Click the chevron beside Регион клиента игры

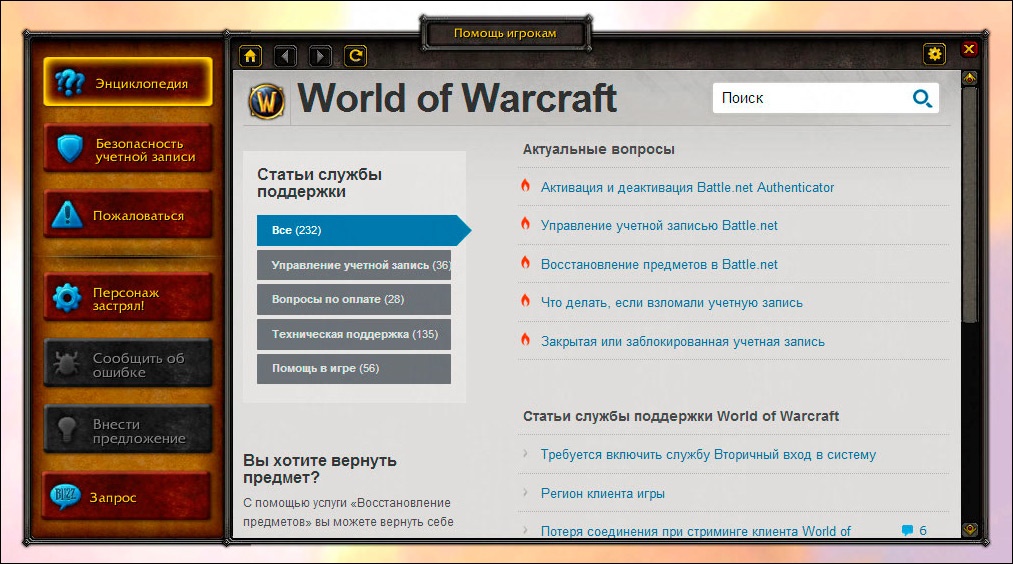pos(525,492)
